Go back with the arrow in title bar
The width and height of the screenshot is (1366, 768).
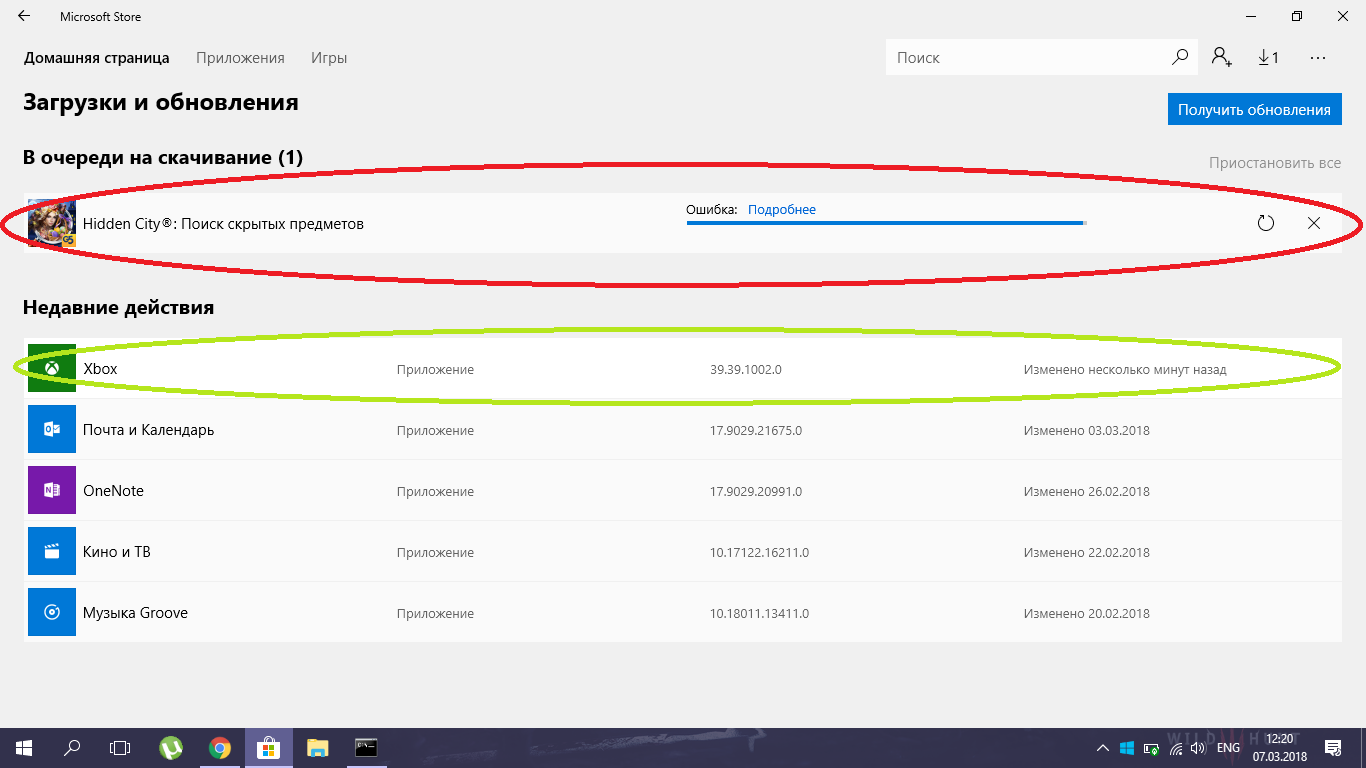pos(24,17)
